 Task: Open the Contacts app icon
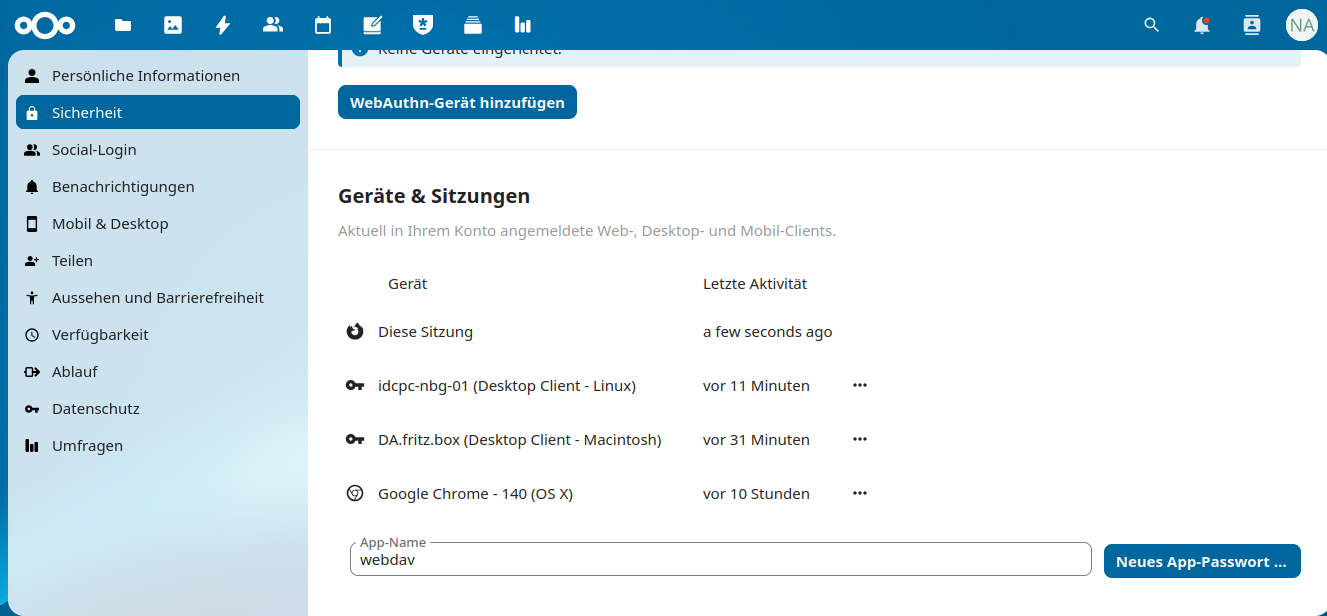(x=273, y=25)
